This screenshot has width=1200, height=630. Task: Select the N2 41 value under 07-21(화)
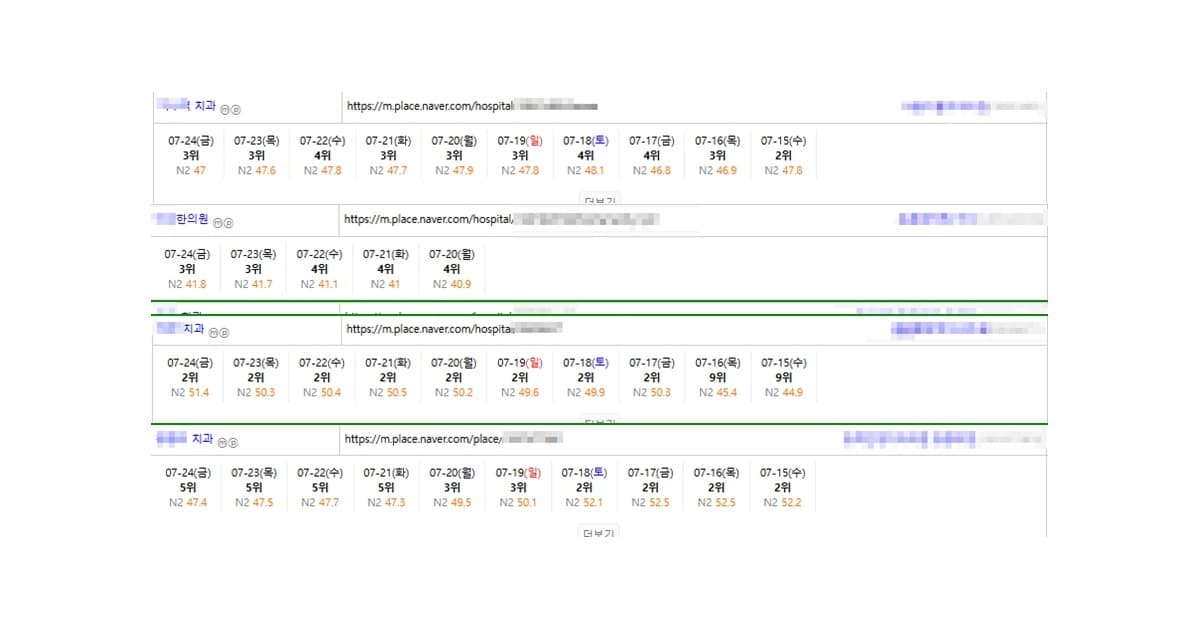click(x=385, y=284)
